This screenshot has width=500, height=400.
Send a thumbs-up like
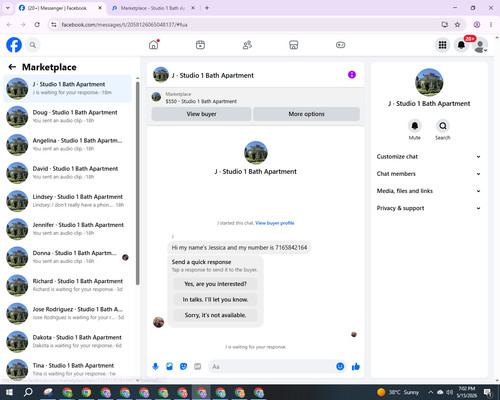coord(356,367)
